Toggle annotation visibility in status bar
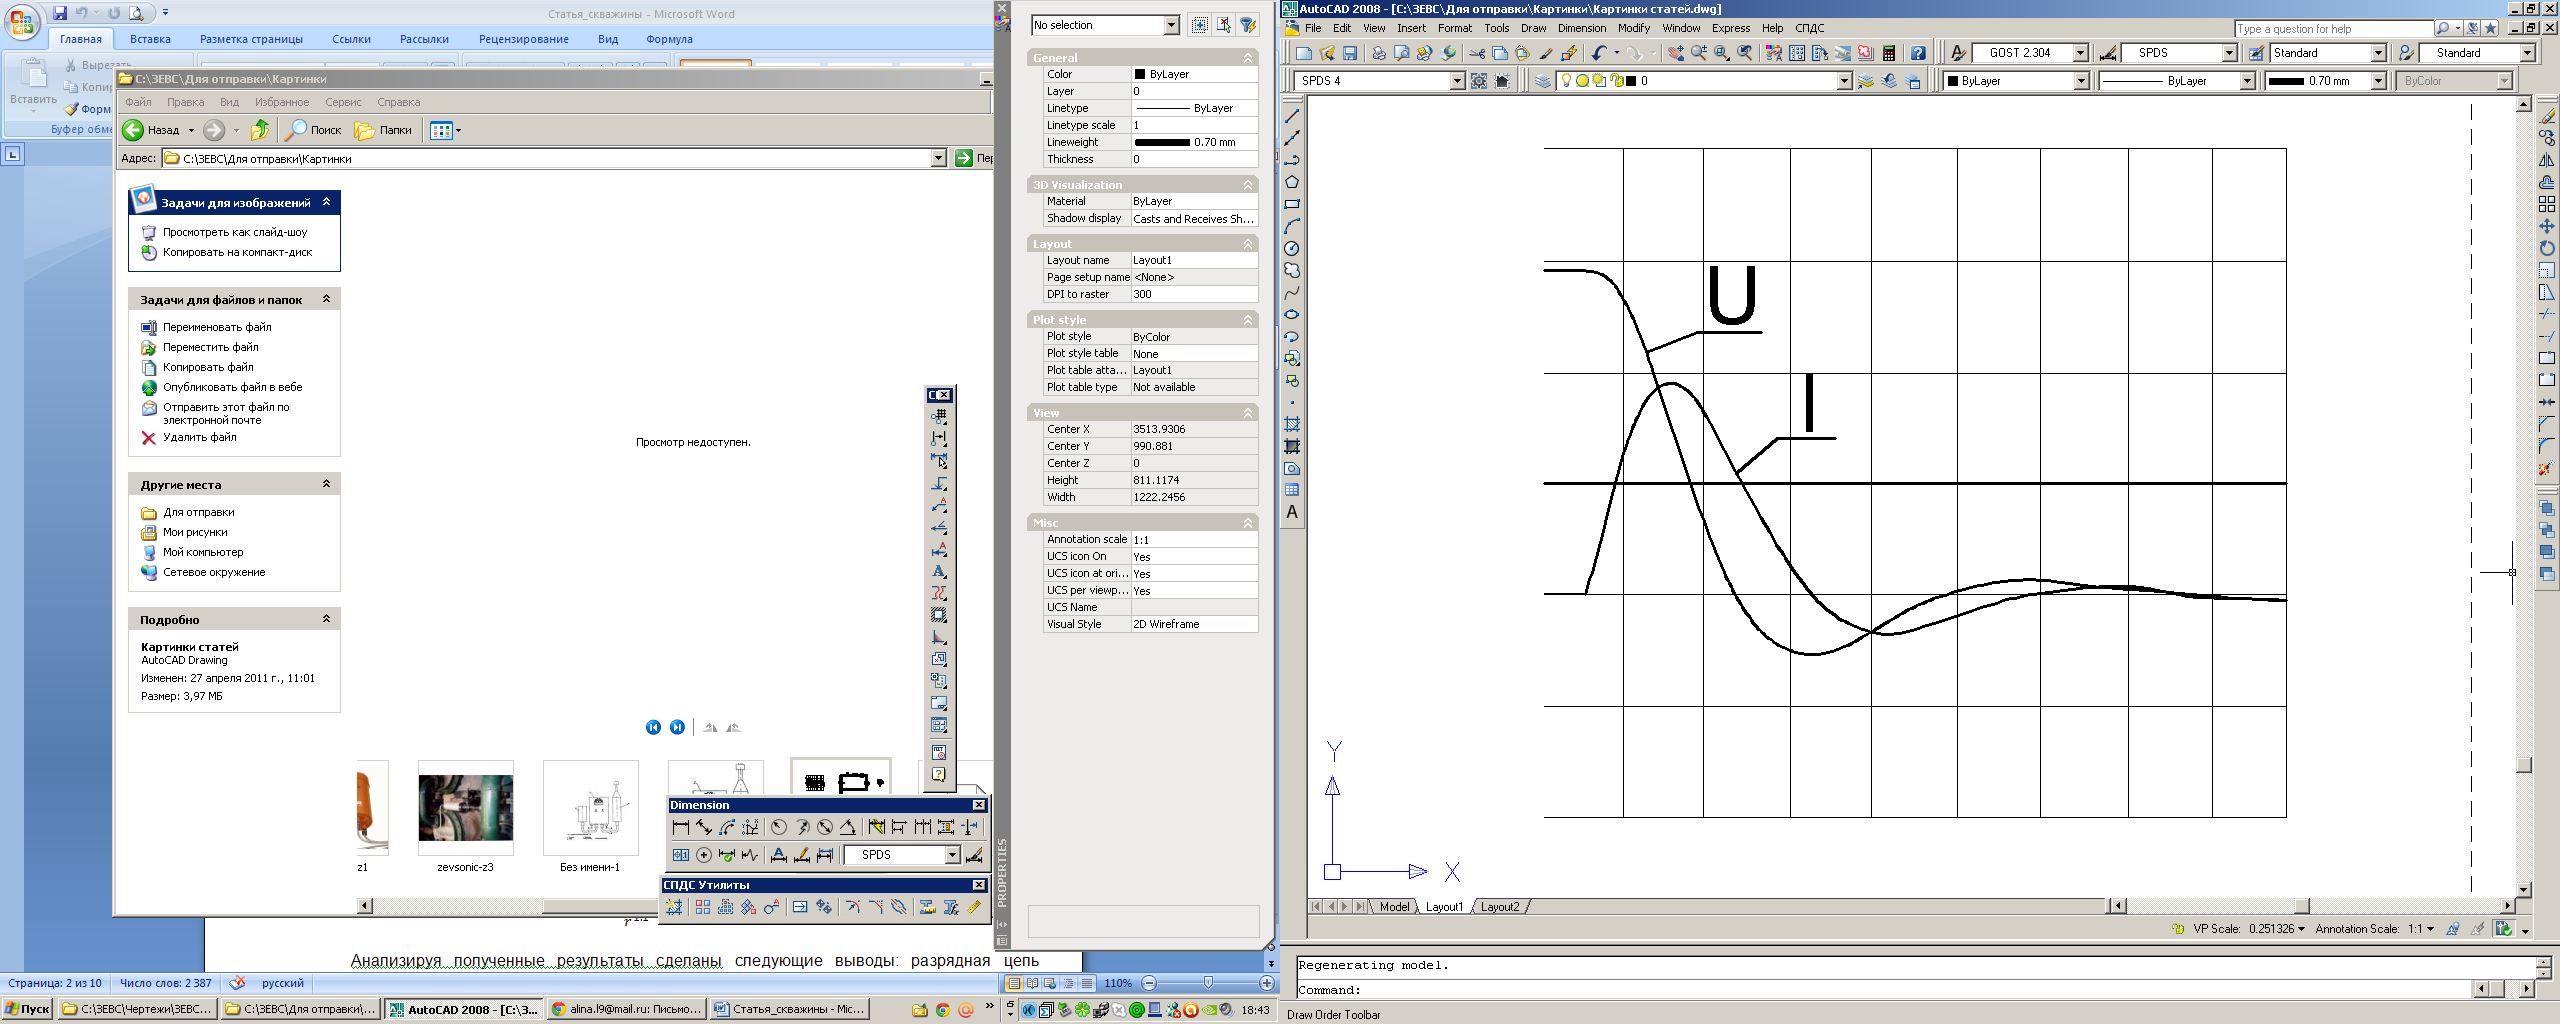This screenshot has width=2560, height=1024. click(x=2452, y=929)
